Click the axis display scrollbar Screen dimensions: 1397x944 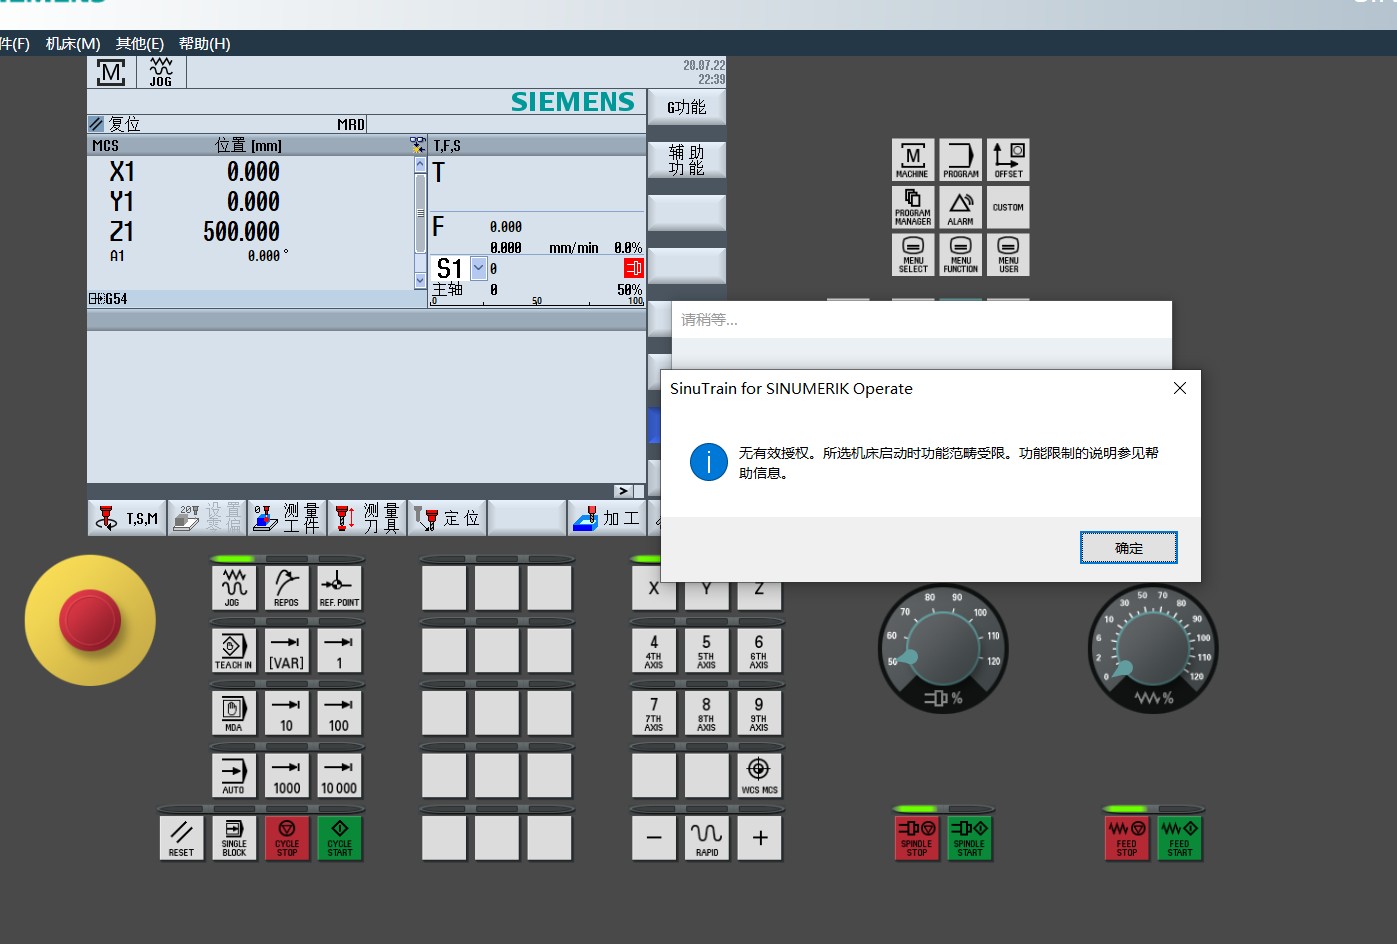420,223
